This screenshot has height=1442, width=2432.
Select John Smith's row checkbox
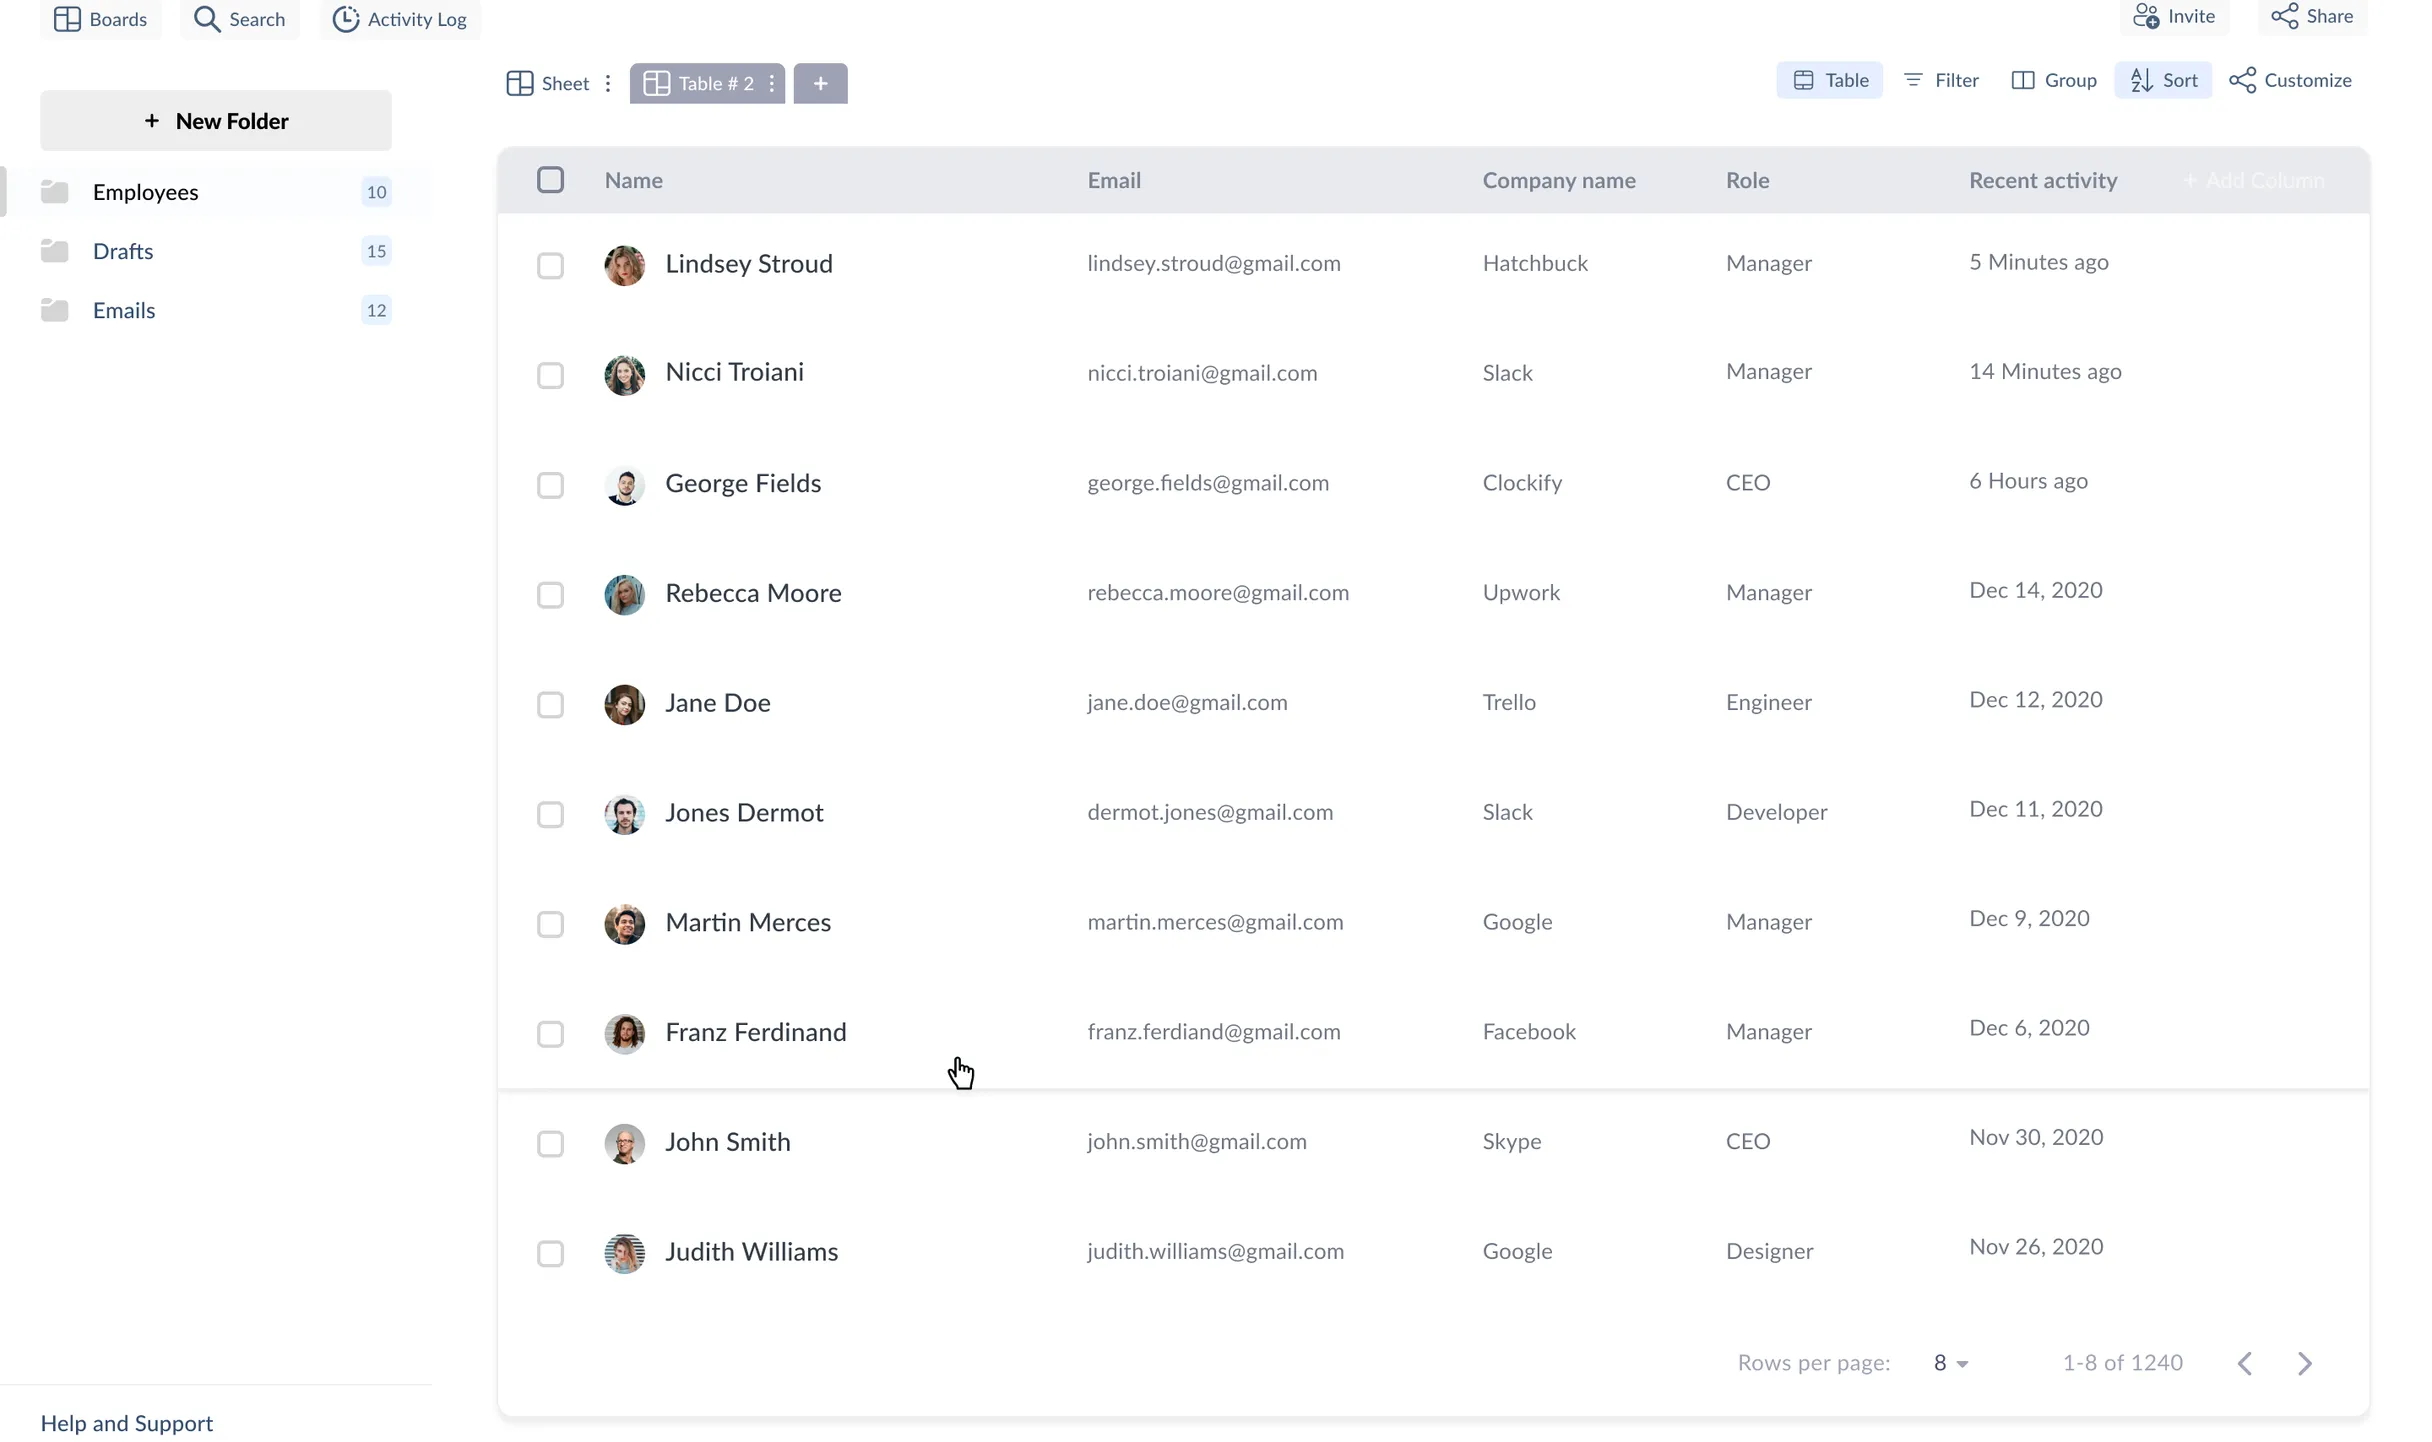pyautogui.click(x=550, y=1144)
